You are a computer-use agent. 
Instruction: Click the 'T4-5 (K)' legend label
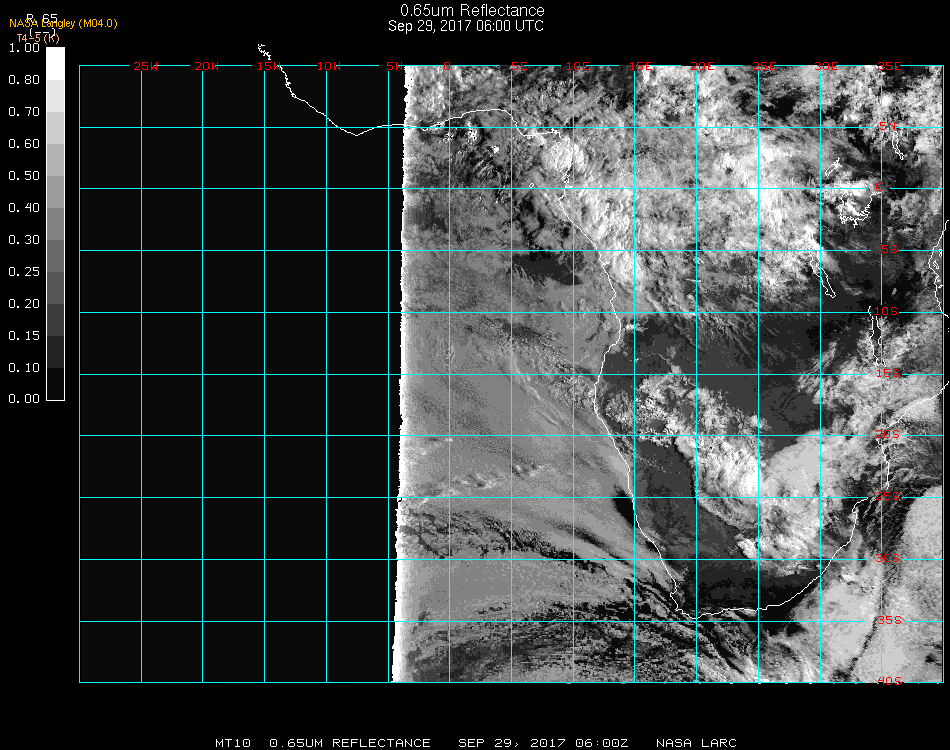click(x=38, y=38)
